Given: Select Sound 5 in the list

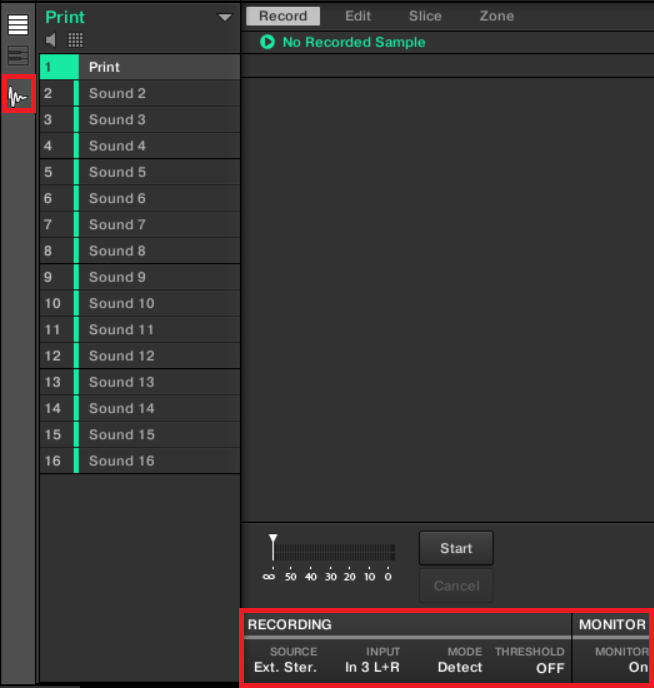Looking at the screenshot, I should (140, 172).
